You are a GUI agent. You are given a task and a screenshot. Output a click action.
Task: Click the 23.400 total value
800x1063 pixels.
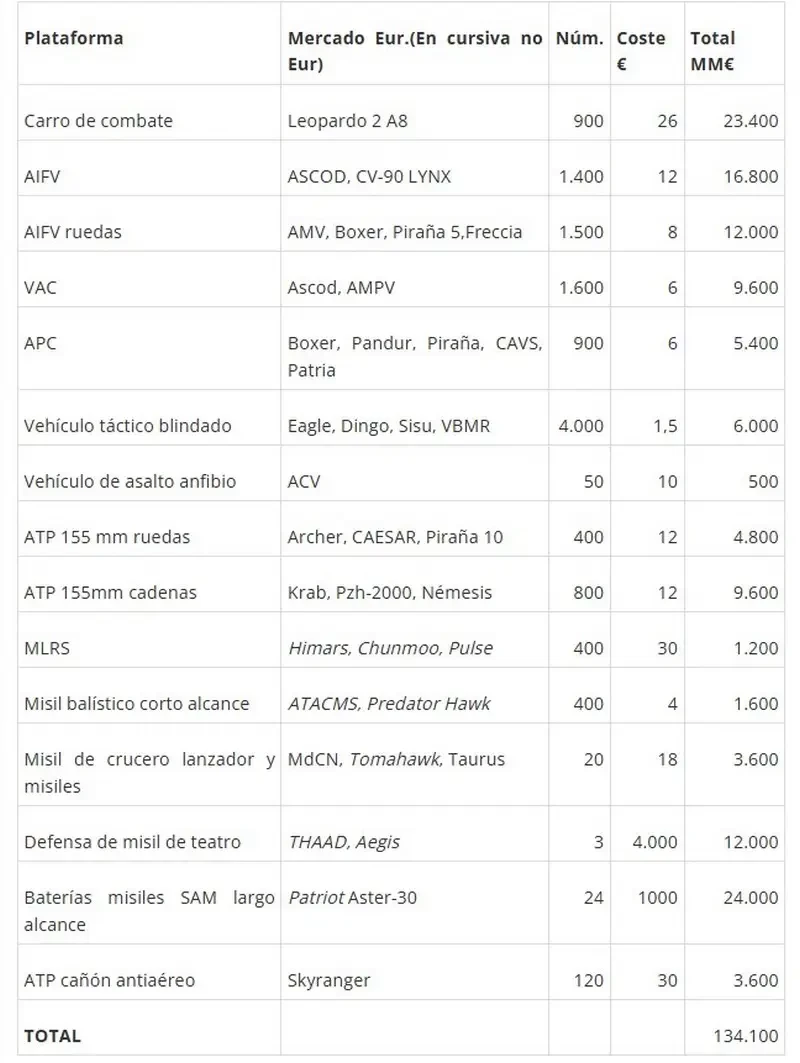(750, 121)
